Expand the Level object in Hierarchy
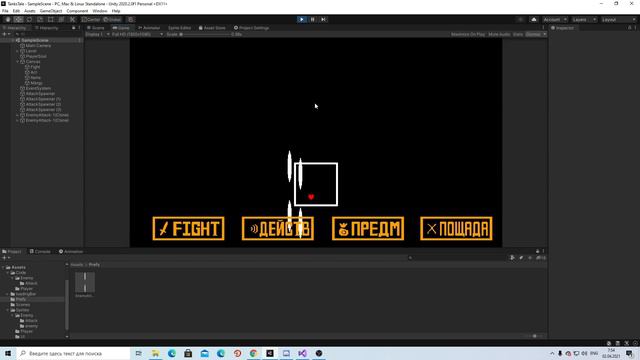 (18, 51)
